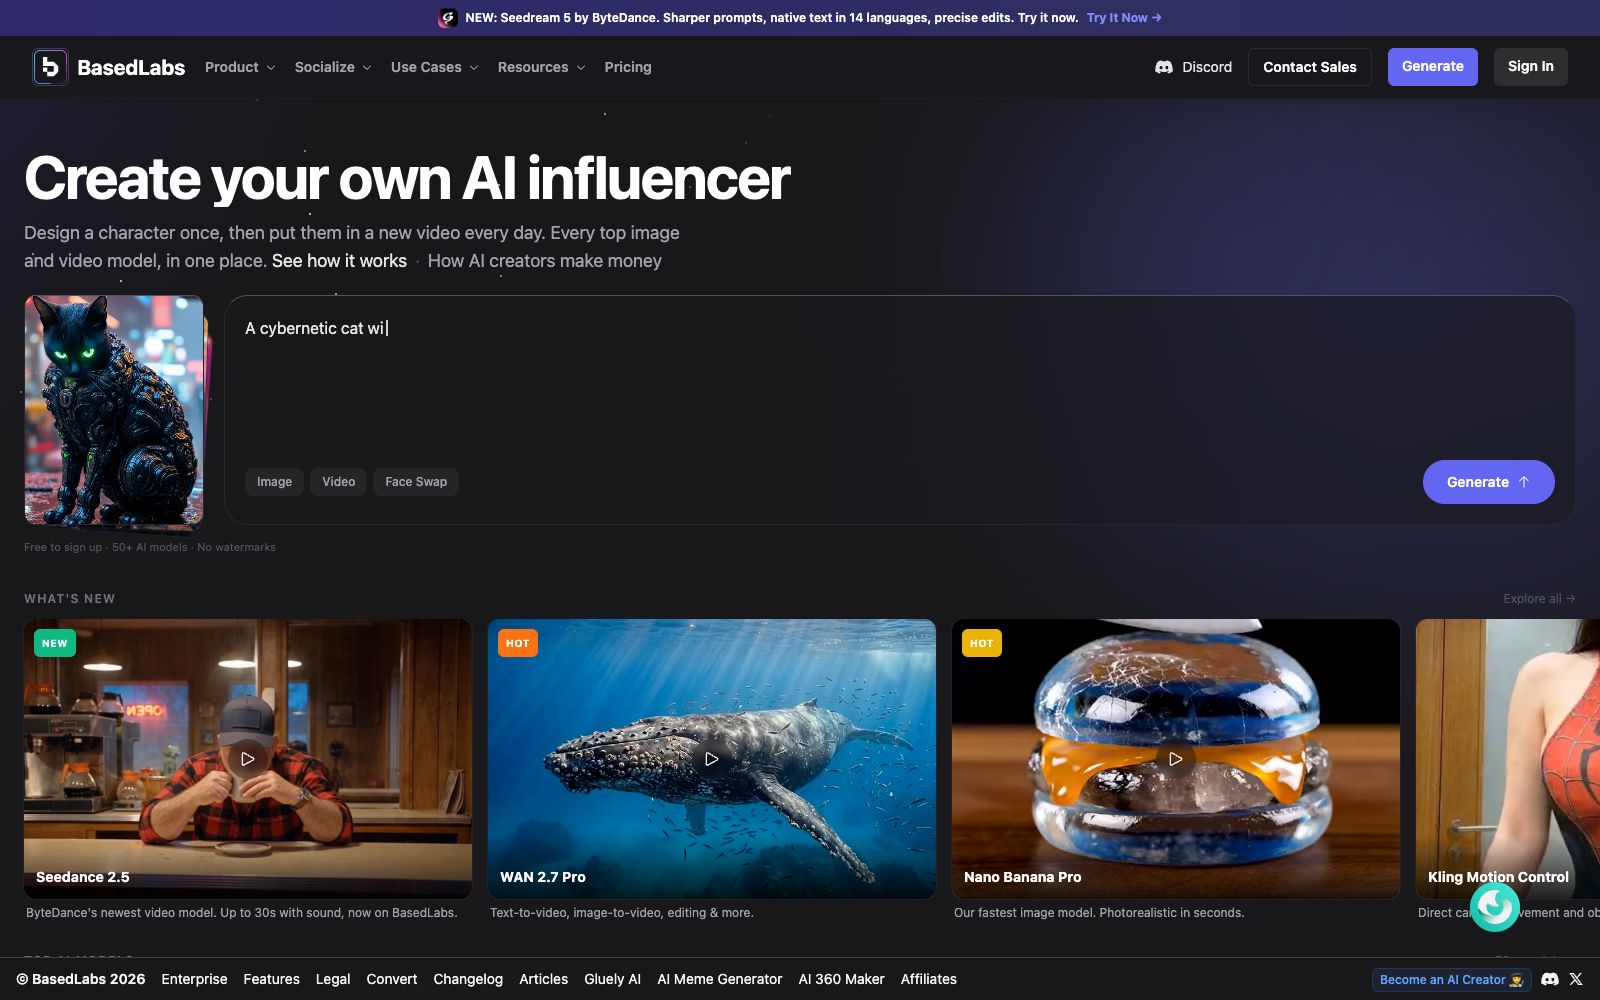Click the NEW badge on Seedance card
1600x1000 pixels.
click(55, 643)
